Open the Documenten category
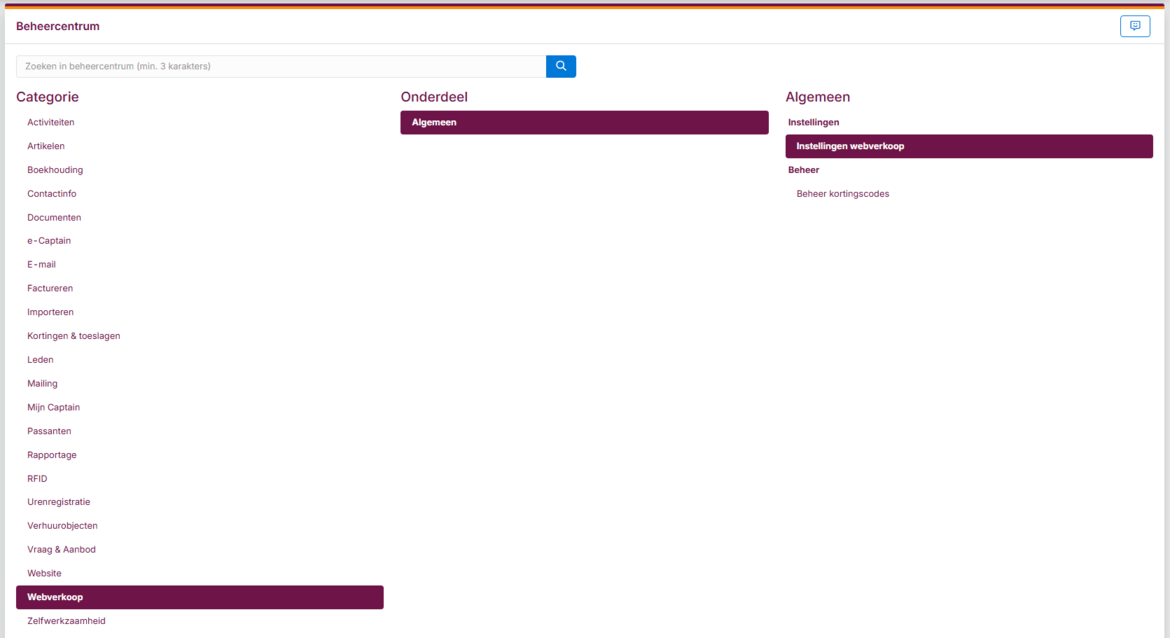 pos(54,217)
